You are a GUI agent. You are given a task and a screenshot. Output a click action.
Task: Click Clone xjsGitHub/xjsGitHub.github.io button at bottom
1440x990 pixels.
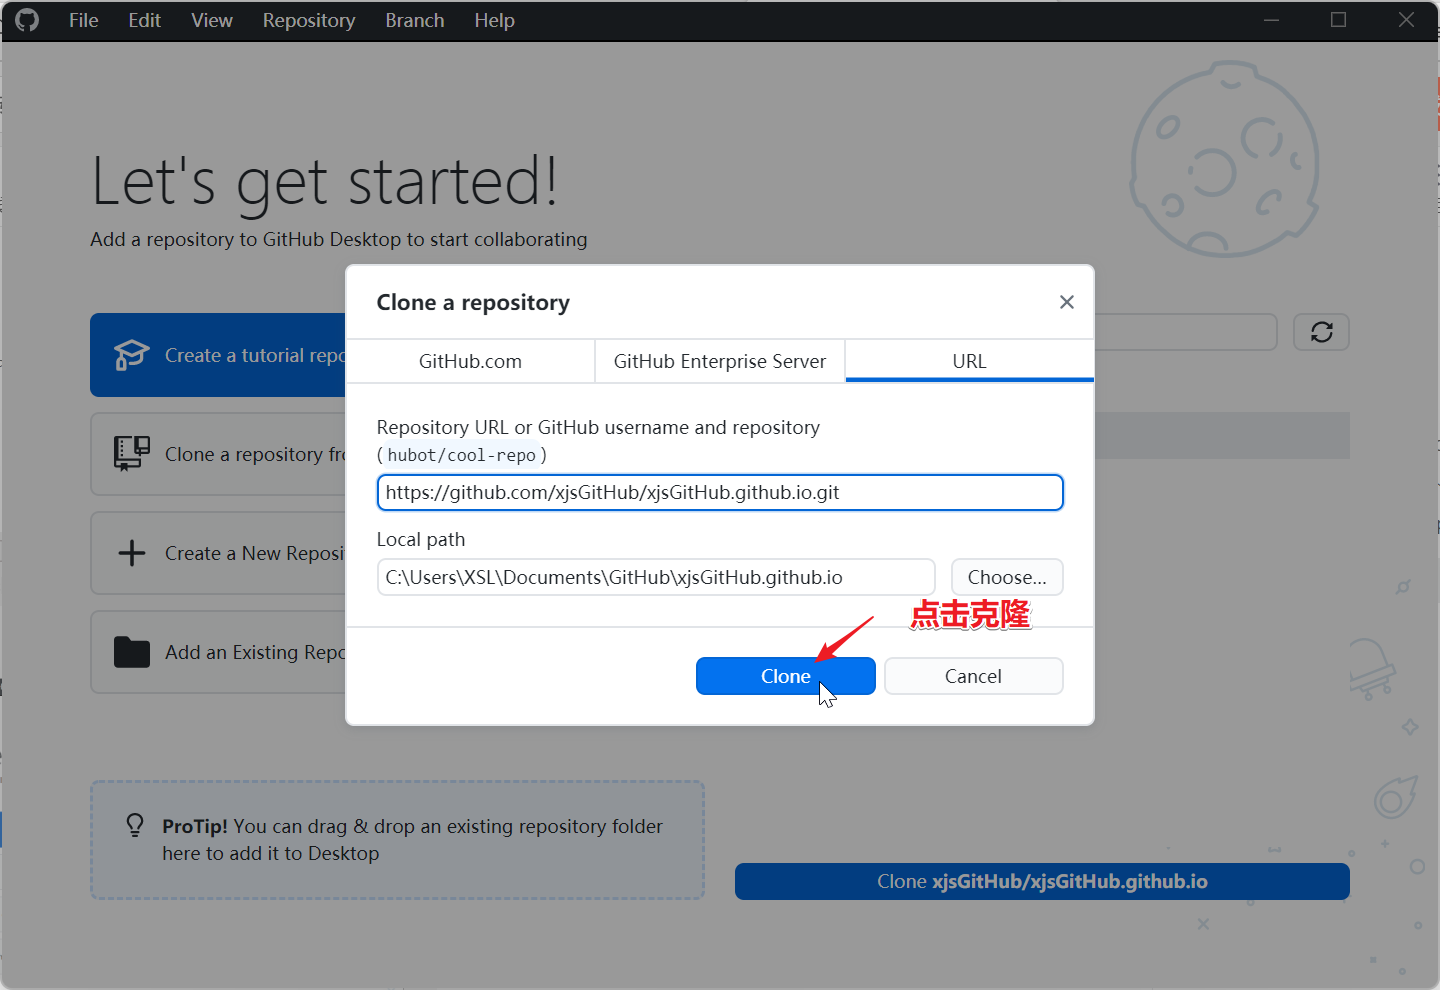(x=1042, y=881)
